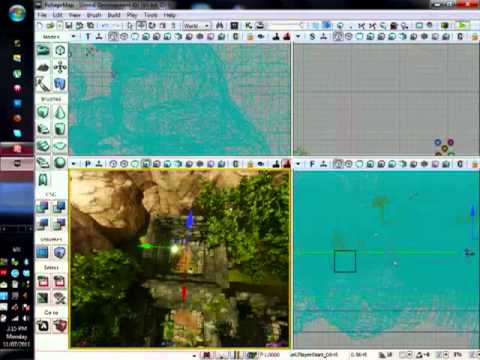This screenshot has width=480, height=360.
Task: Open the Brush menu
Action: coord(94,15)
